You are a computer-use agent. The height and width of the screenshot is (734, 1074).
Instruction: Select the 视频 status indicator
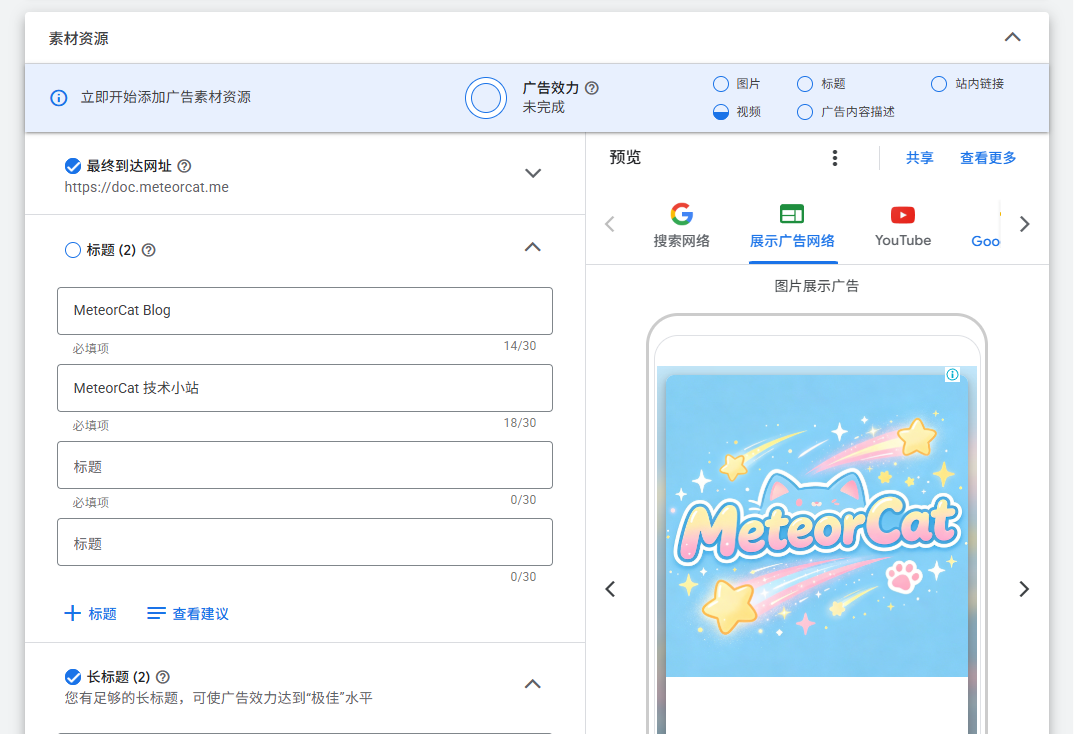(721, 112)
